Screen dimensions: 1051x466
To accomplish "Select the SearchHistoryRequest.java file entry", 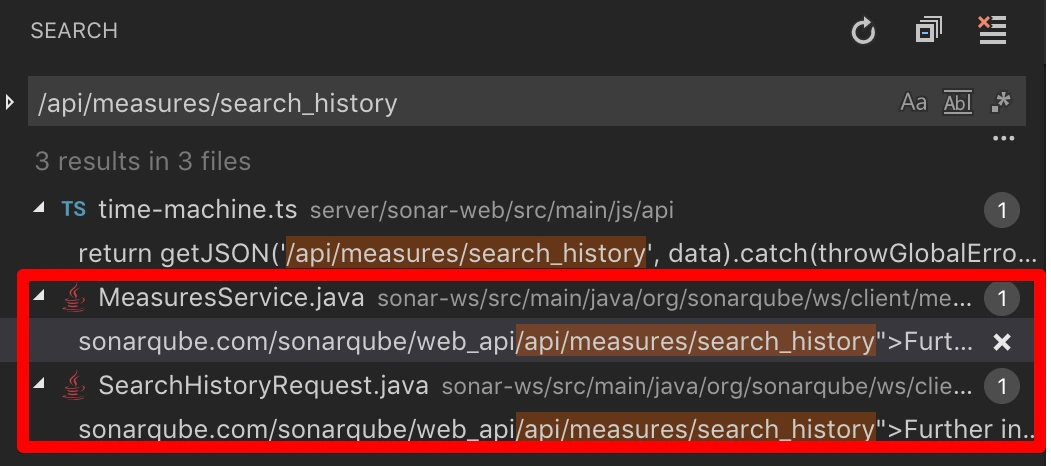I will pyautogui.click(x=263, y=386).
